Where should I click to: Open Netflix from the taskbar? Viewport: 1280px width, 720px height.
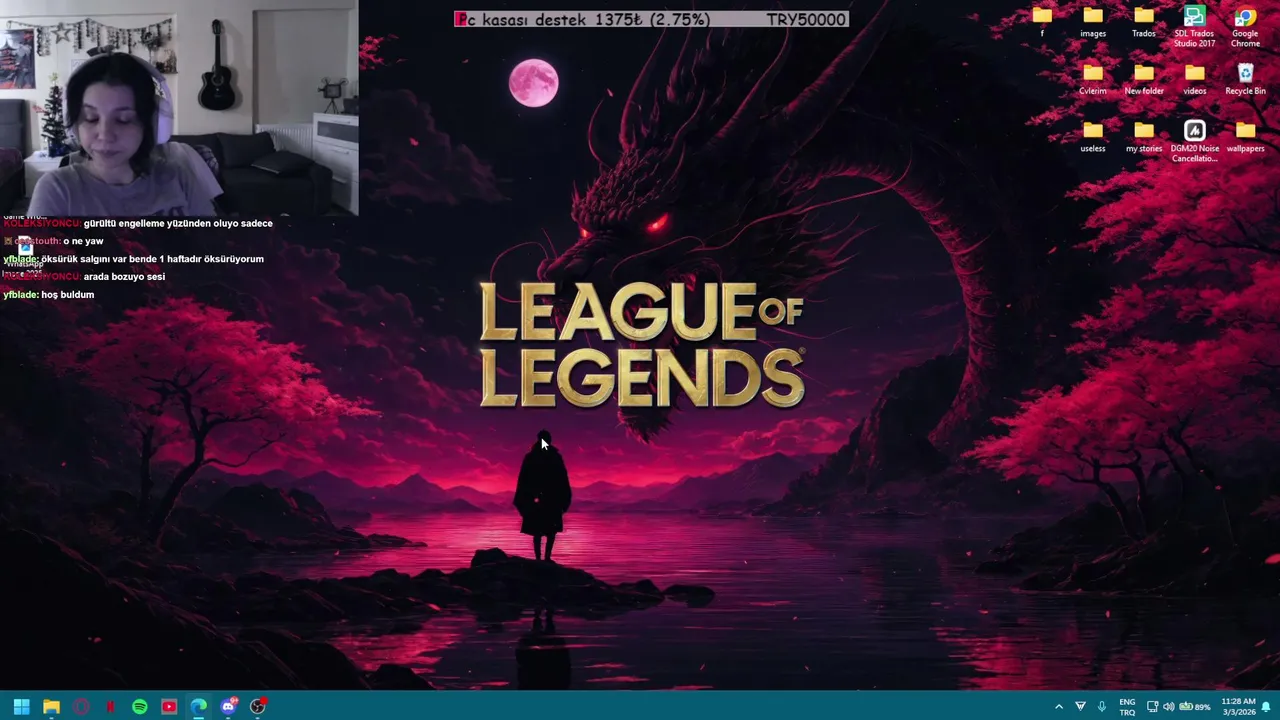[110, 707]
